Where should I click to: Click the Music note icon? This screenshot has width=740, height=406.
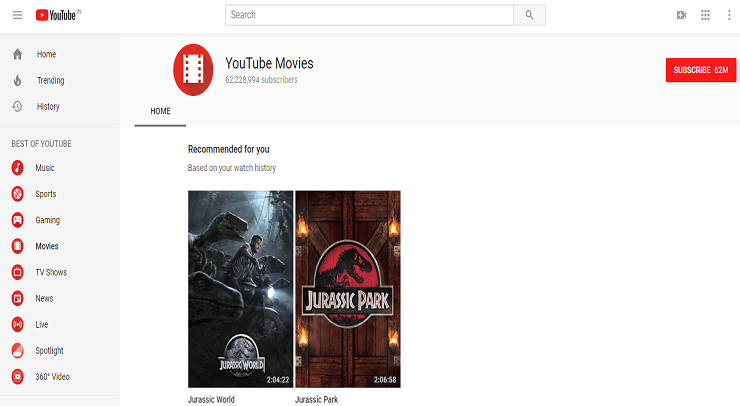coord(17,168)
